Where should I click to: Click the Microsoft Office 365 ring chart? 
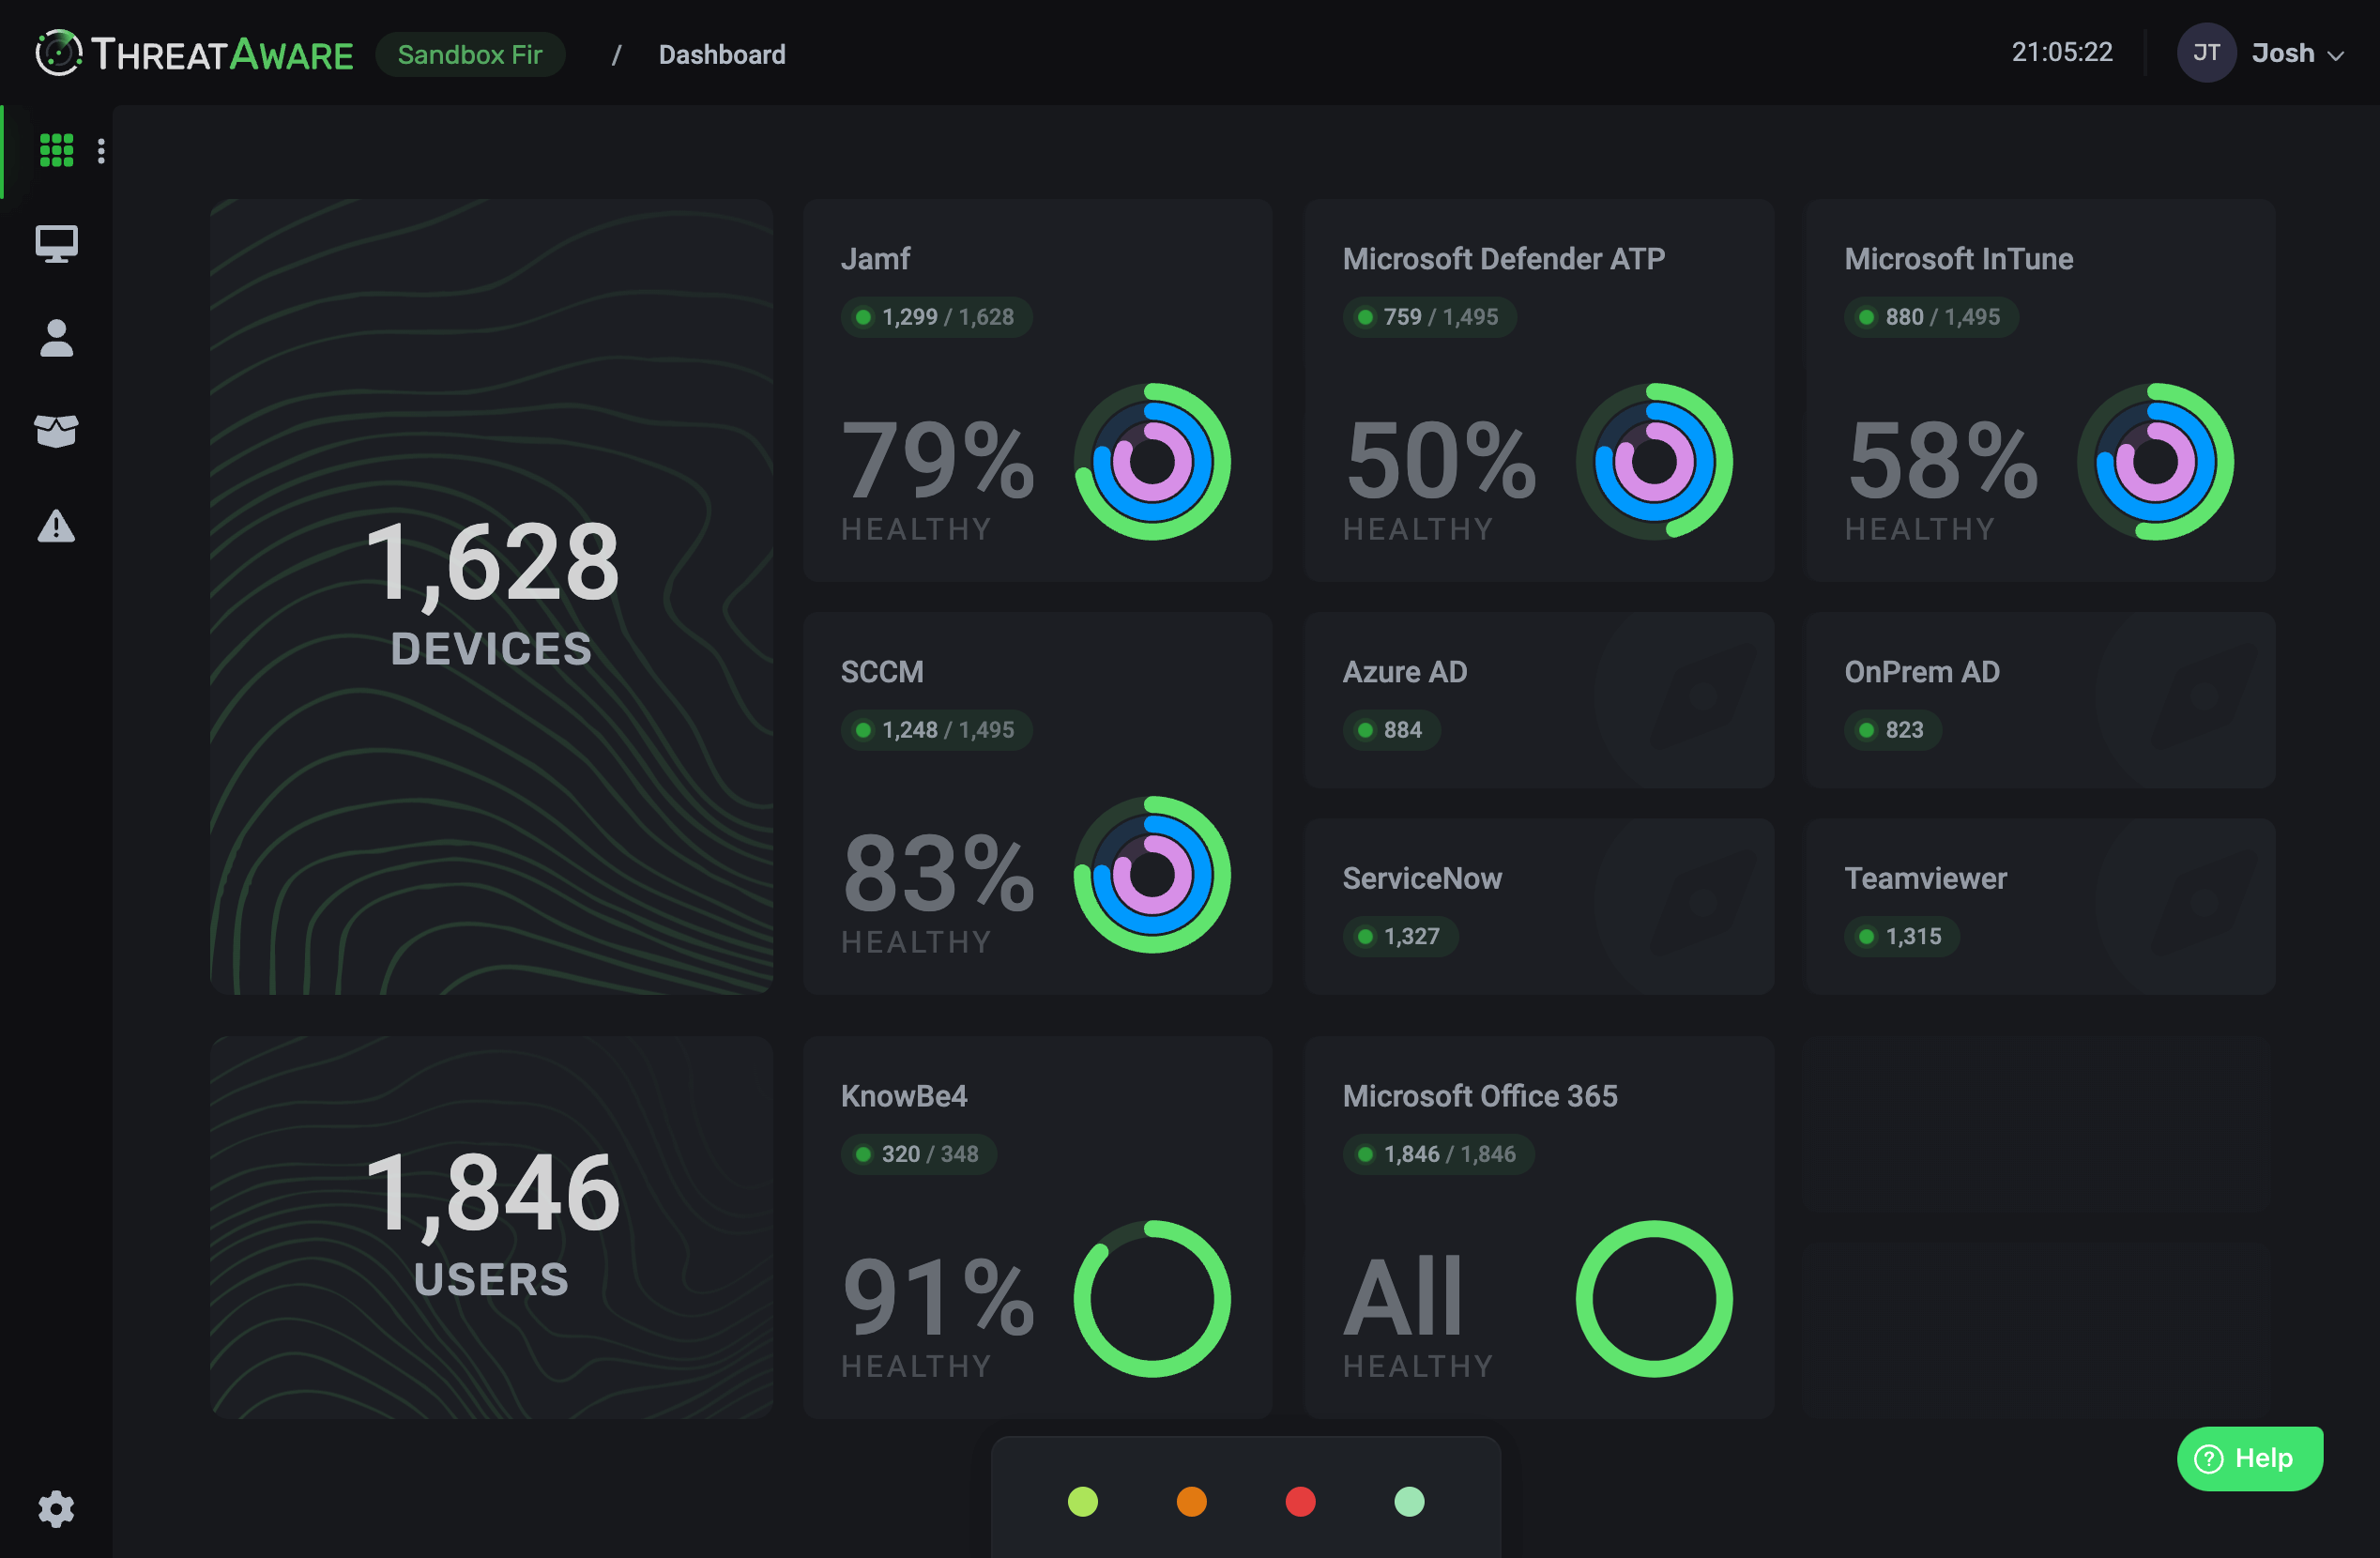(1654, 1299)
